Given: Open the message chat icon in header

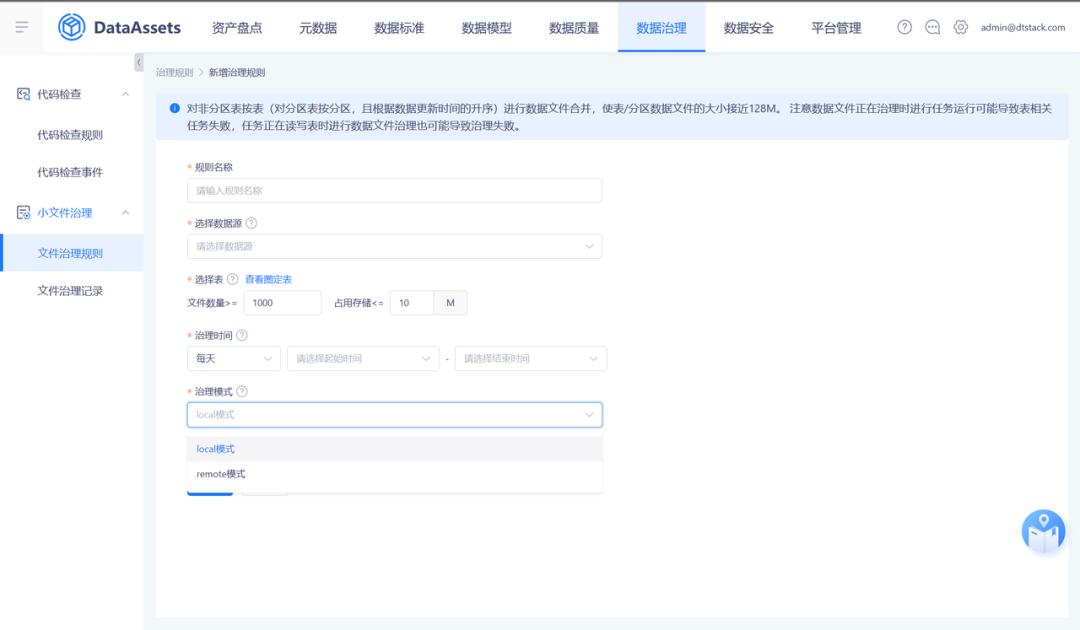Looking at the screenshot, I should click(x=933, y=27).
